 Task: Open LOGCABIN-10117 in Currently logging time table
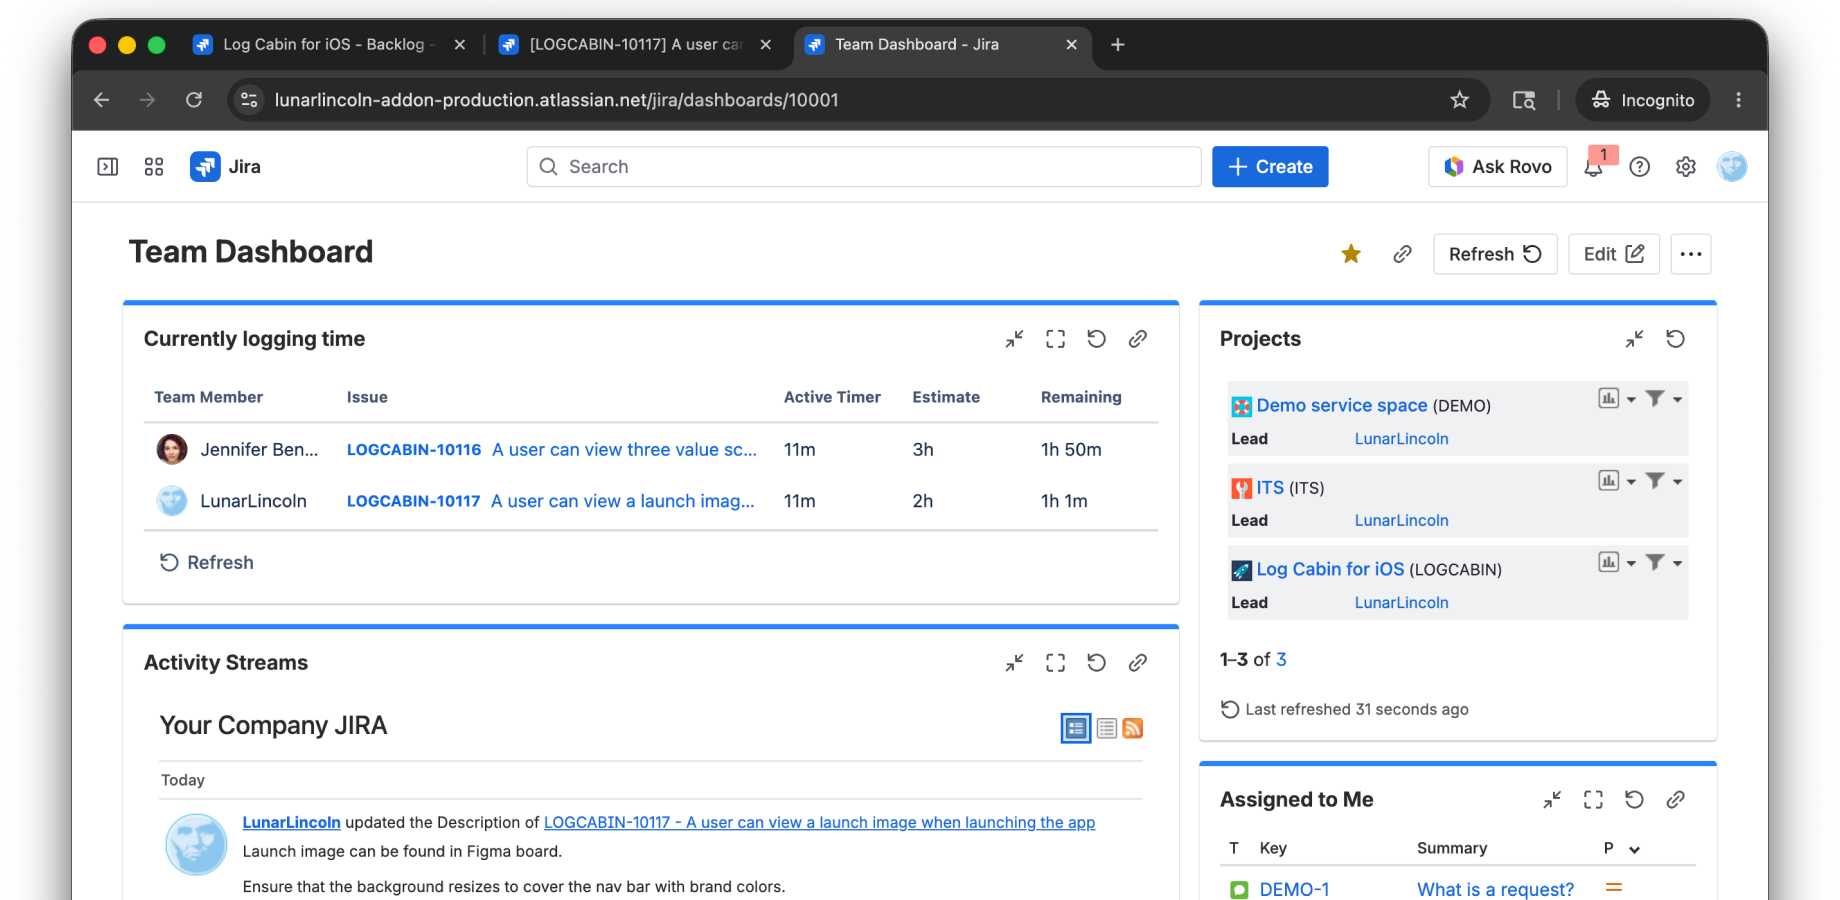413,501
